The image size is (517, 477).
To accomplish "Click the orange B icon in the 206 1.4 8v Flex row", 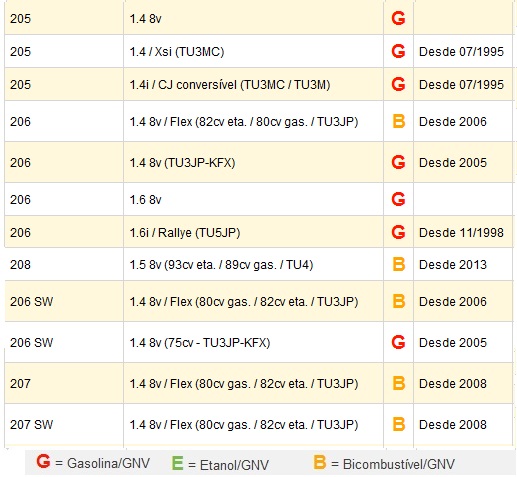I will pos(399,121).
